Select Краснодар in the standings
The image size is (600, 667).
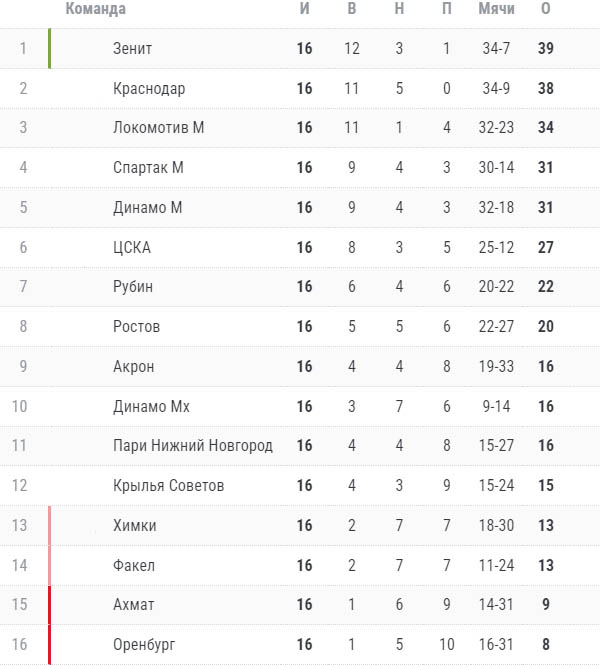pos(149,88)
